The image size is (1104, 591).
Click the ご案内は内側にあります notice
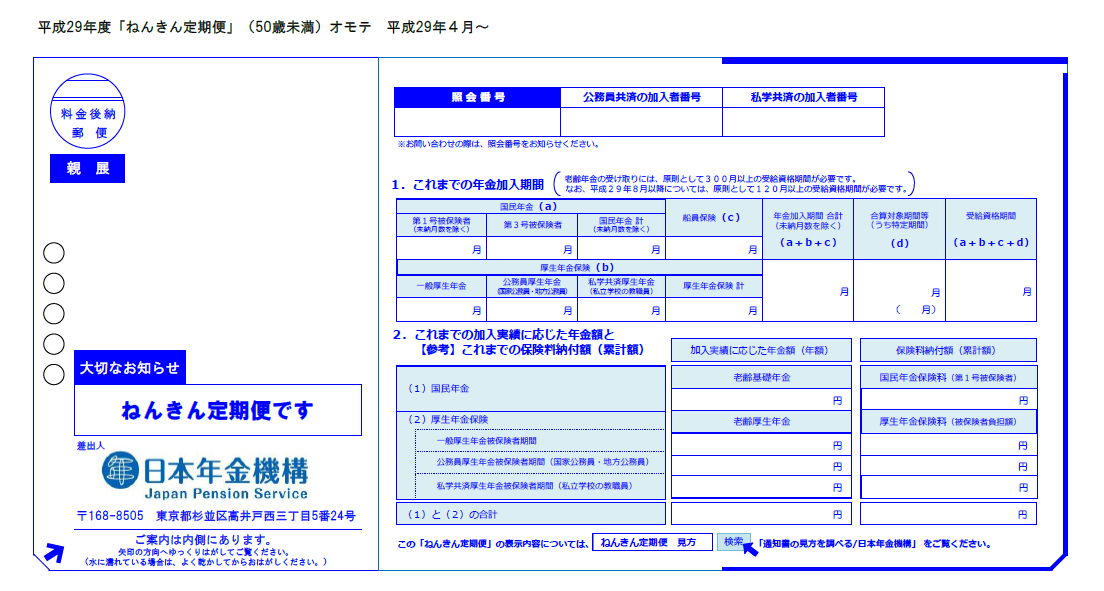tap(204, 540)
